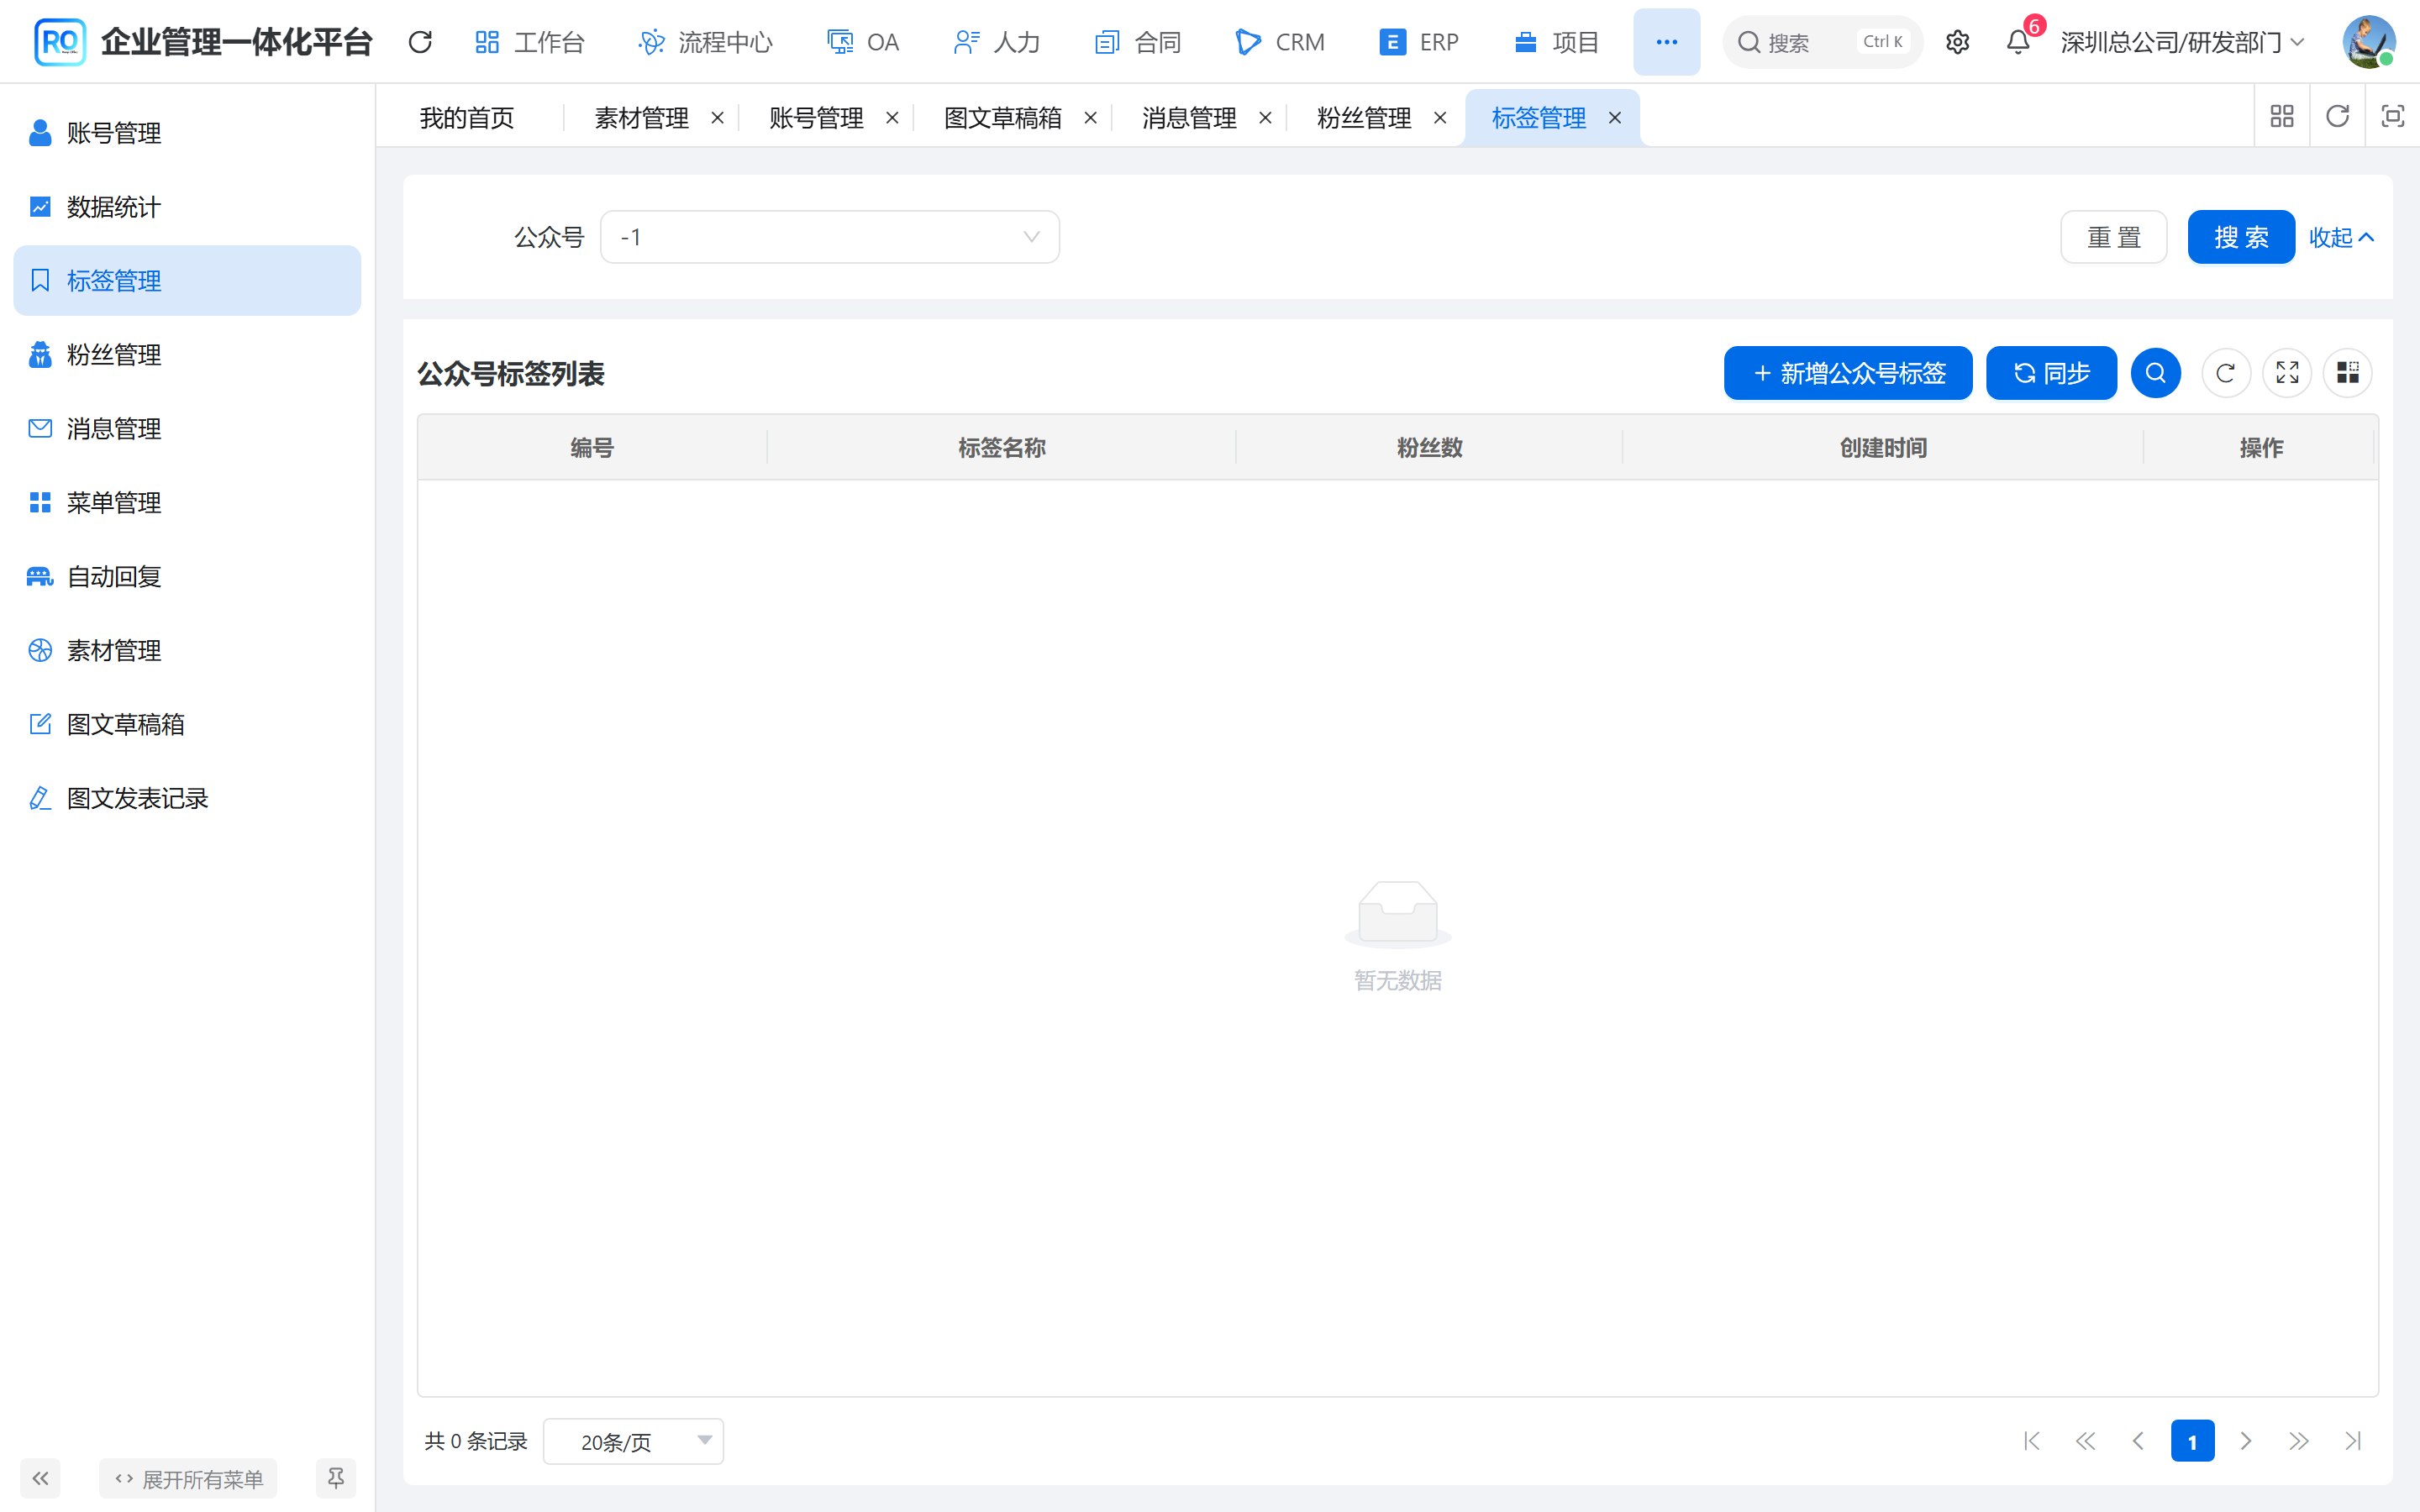
Task: Close the 粉丝管理 tab
Action: 1440,118
